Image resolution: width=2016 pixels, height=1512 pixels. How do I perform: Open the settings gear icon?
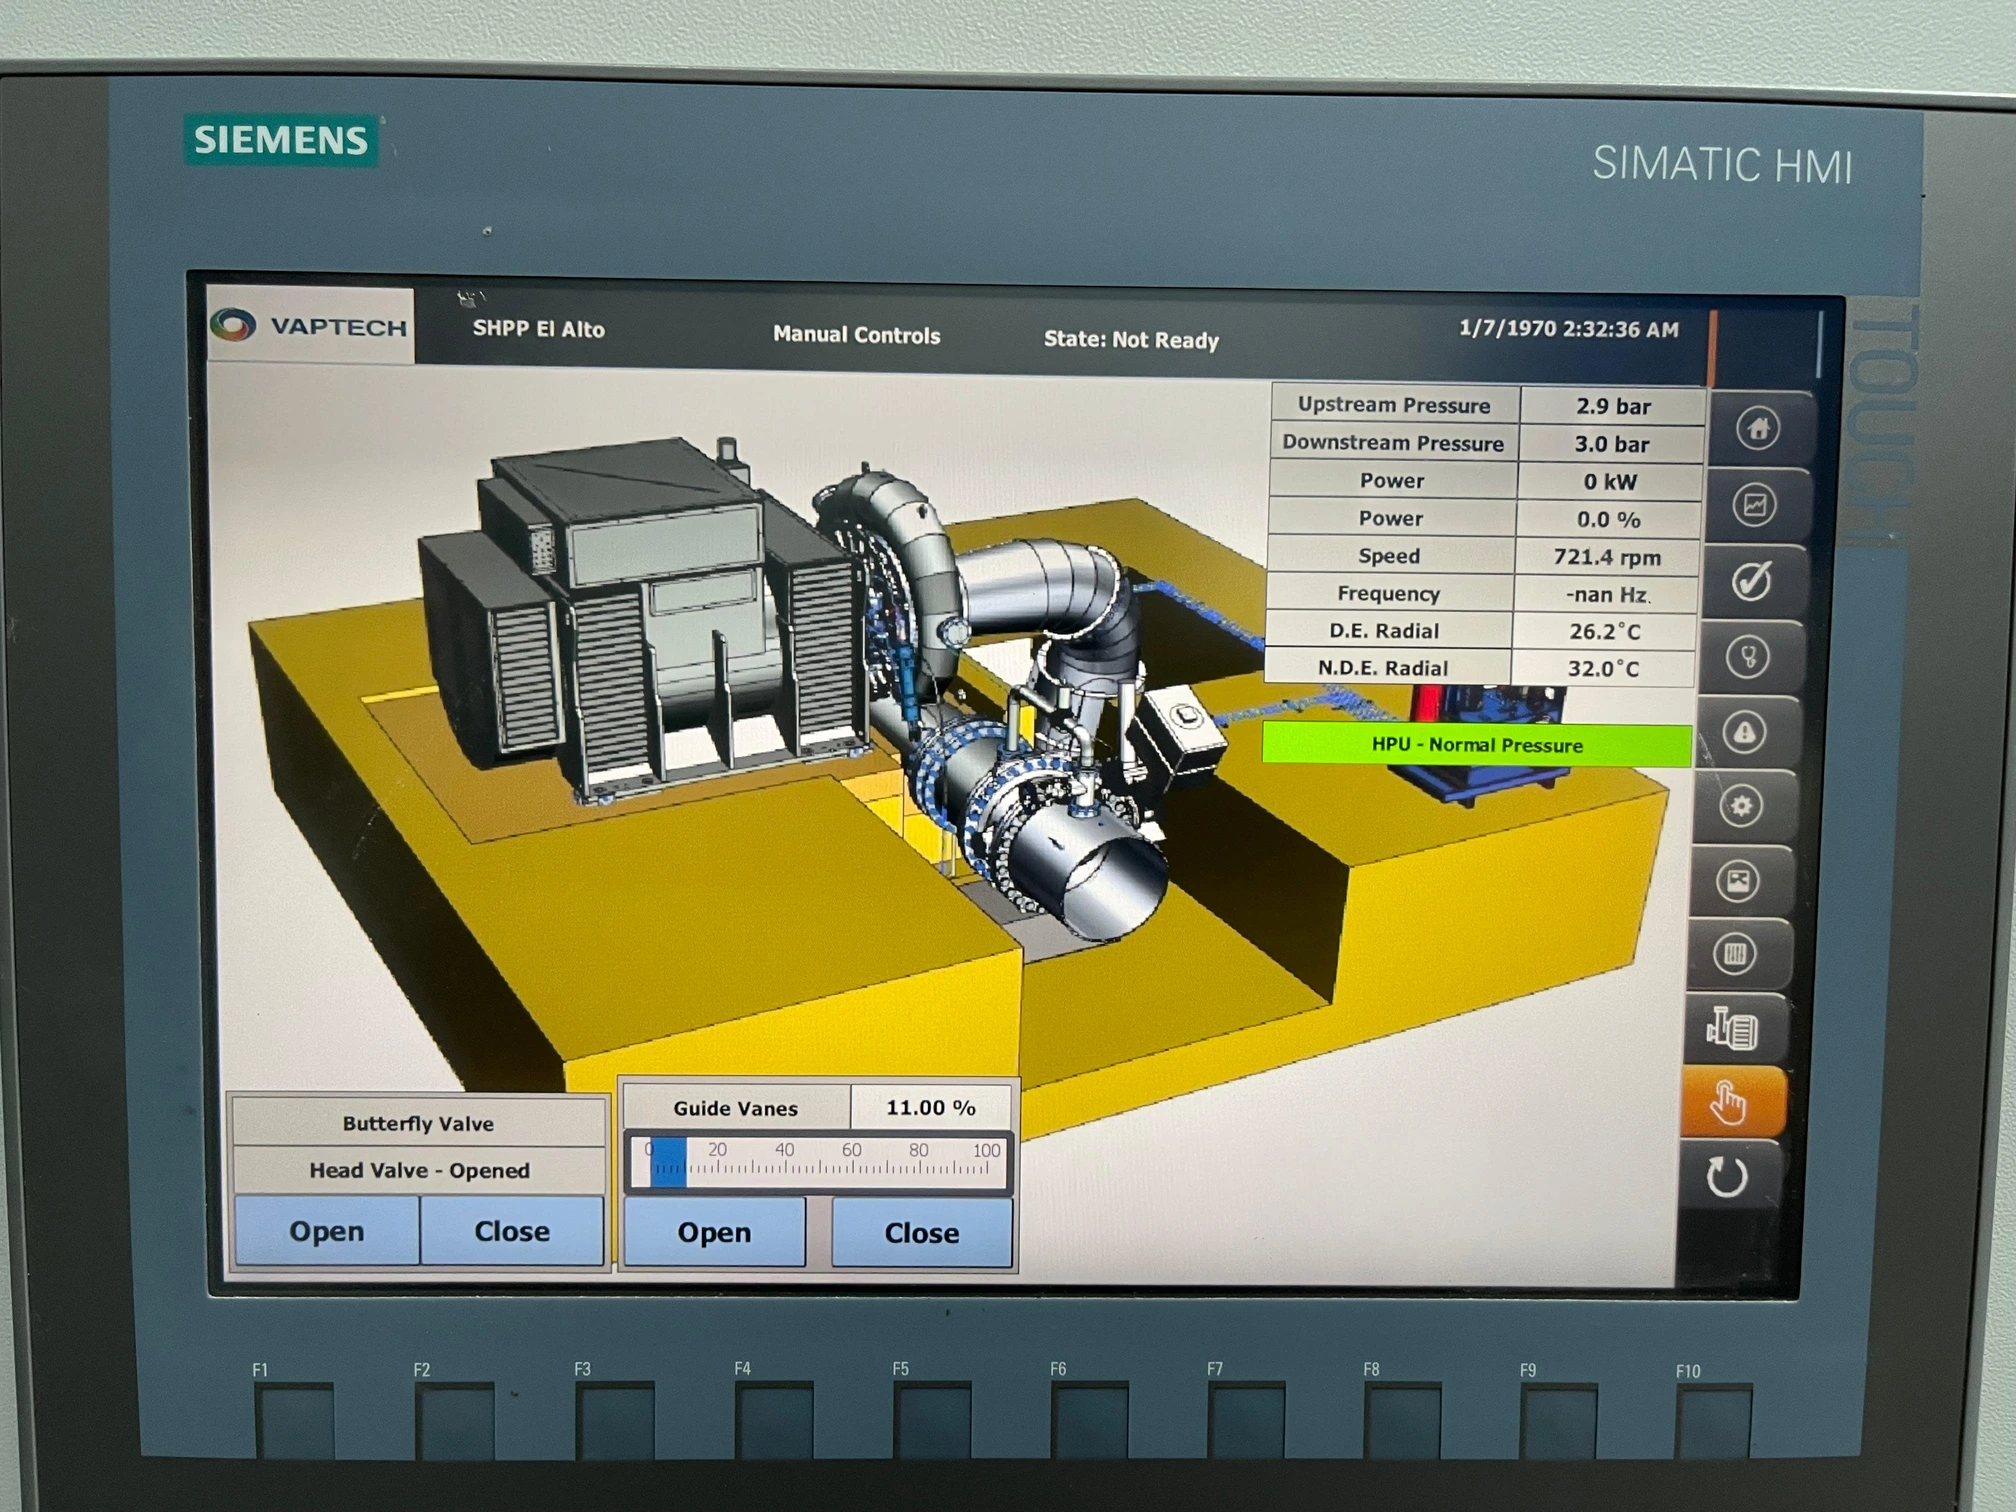(x=1741, y=806)
